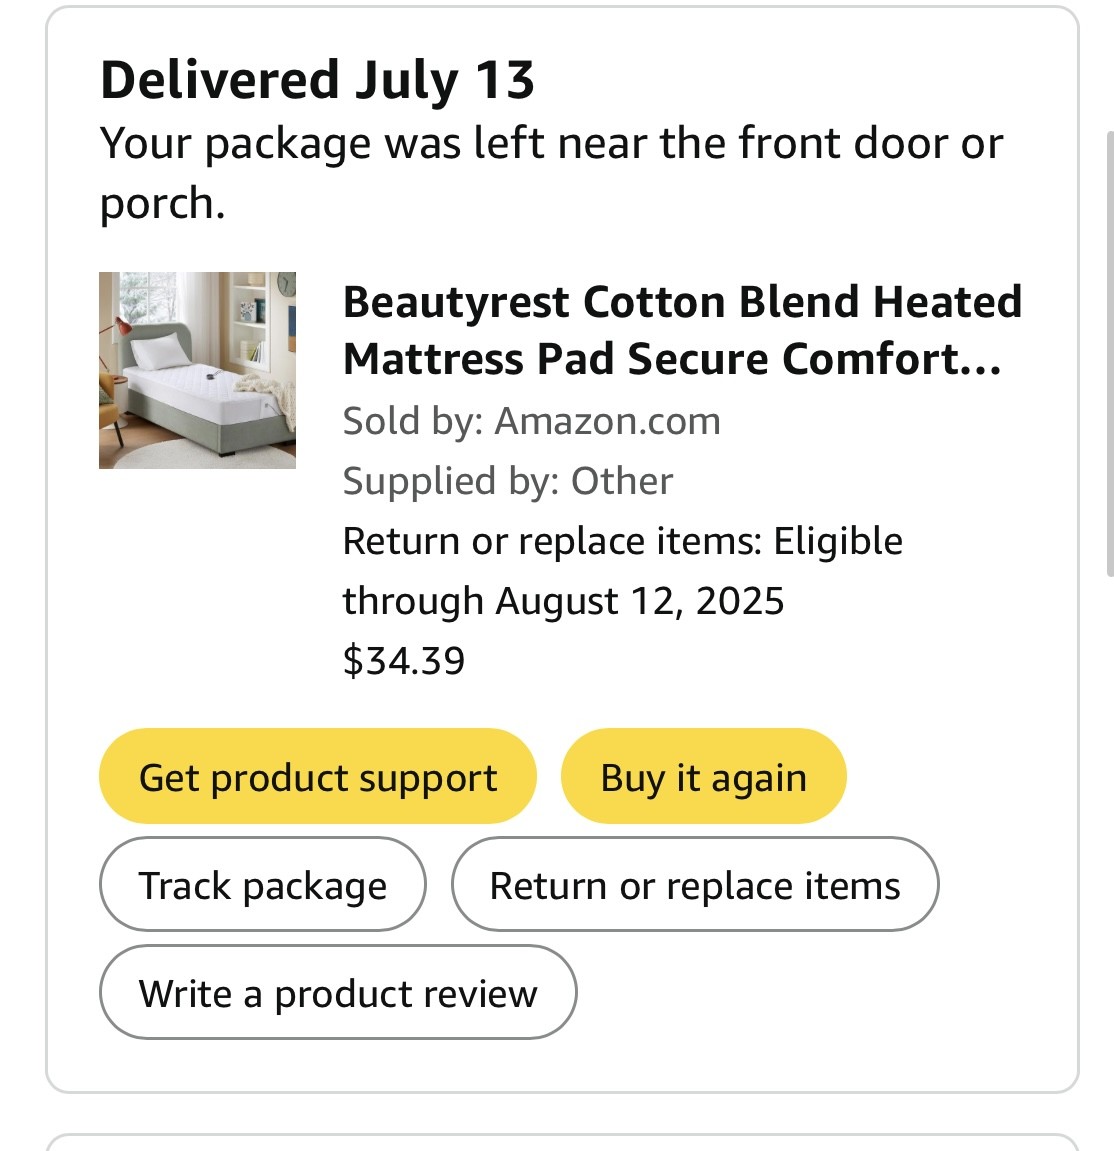Open Get product support
This screenshot has height=1151, width=1114.
pyautogui.click(x=318, y=776)
